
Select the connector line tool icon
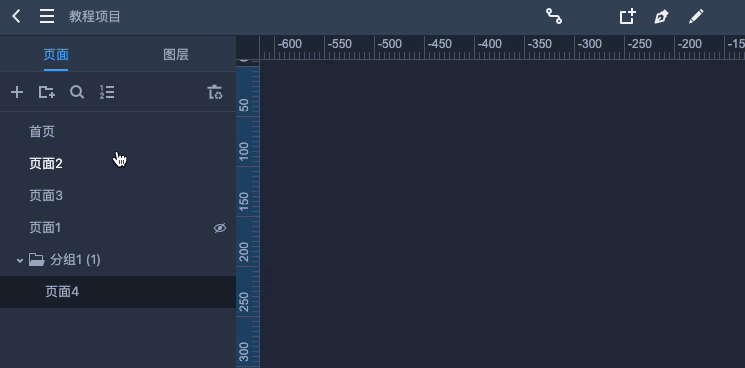[554, 17]
